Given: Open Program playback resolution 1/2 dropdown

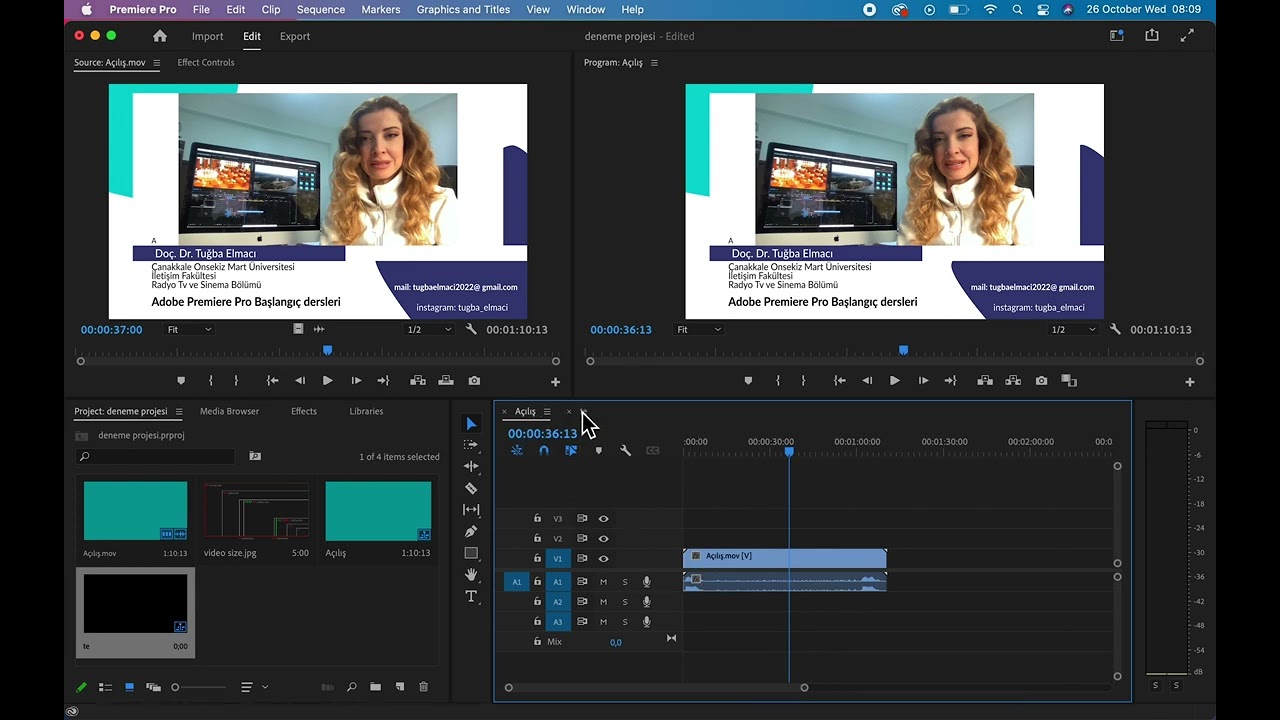Looking at the screenshot, I should [x=1073, y=329].
